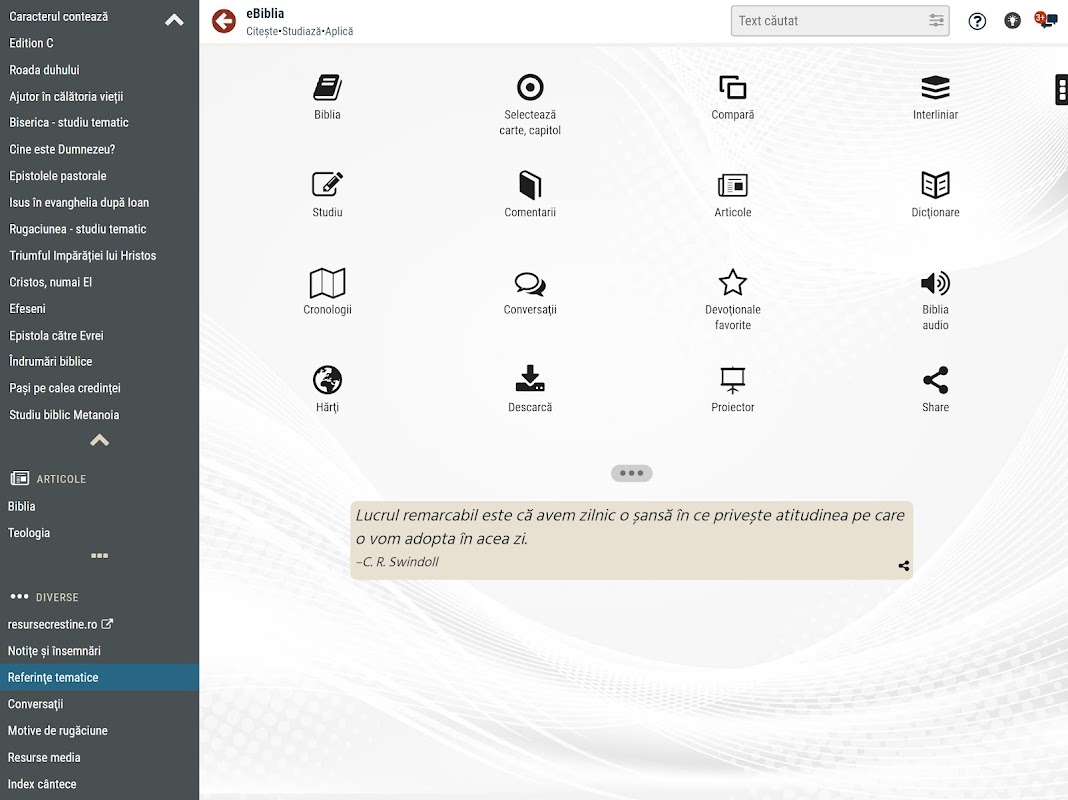Open the Interliniar layers icon
This screenshot has width=1068, height=800.
point(935,87)
